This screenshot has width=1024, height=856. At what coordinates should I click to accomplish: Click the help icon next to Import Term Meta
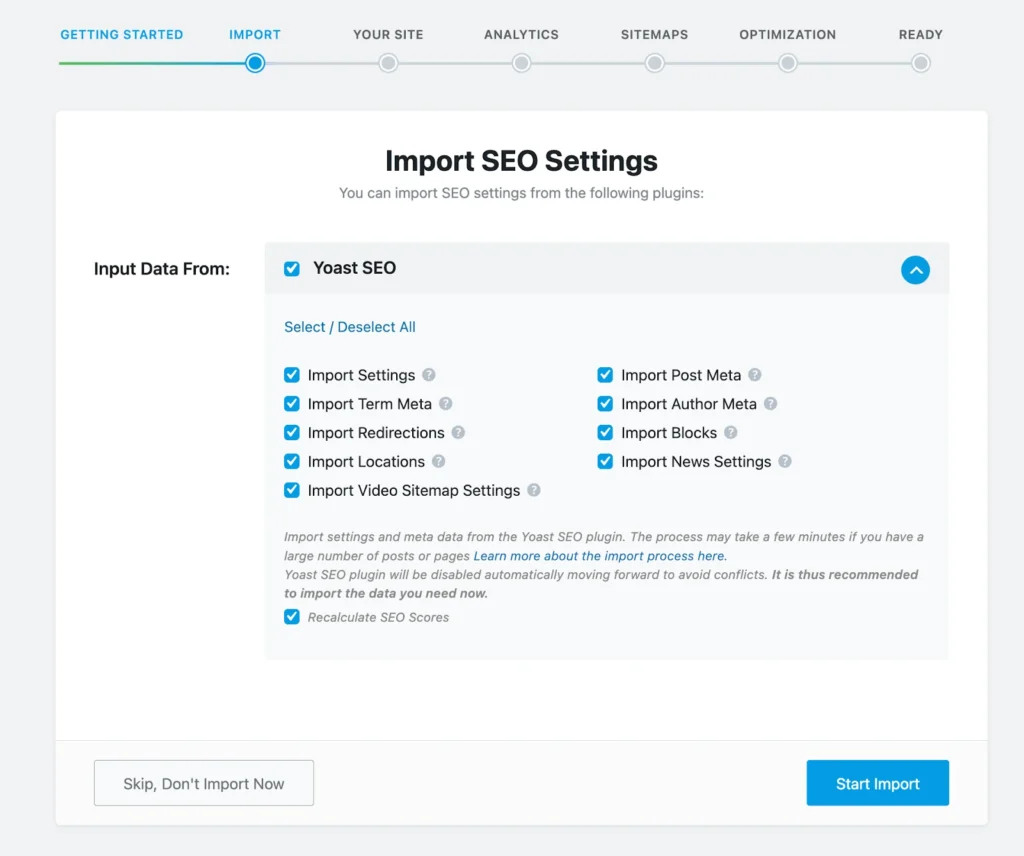point(447,404)
